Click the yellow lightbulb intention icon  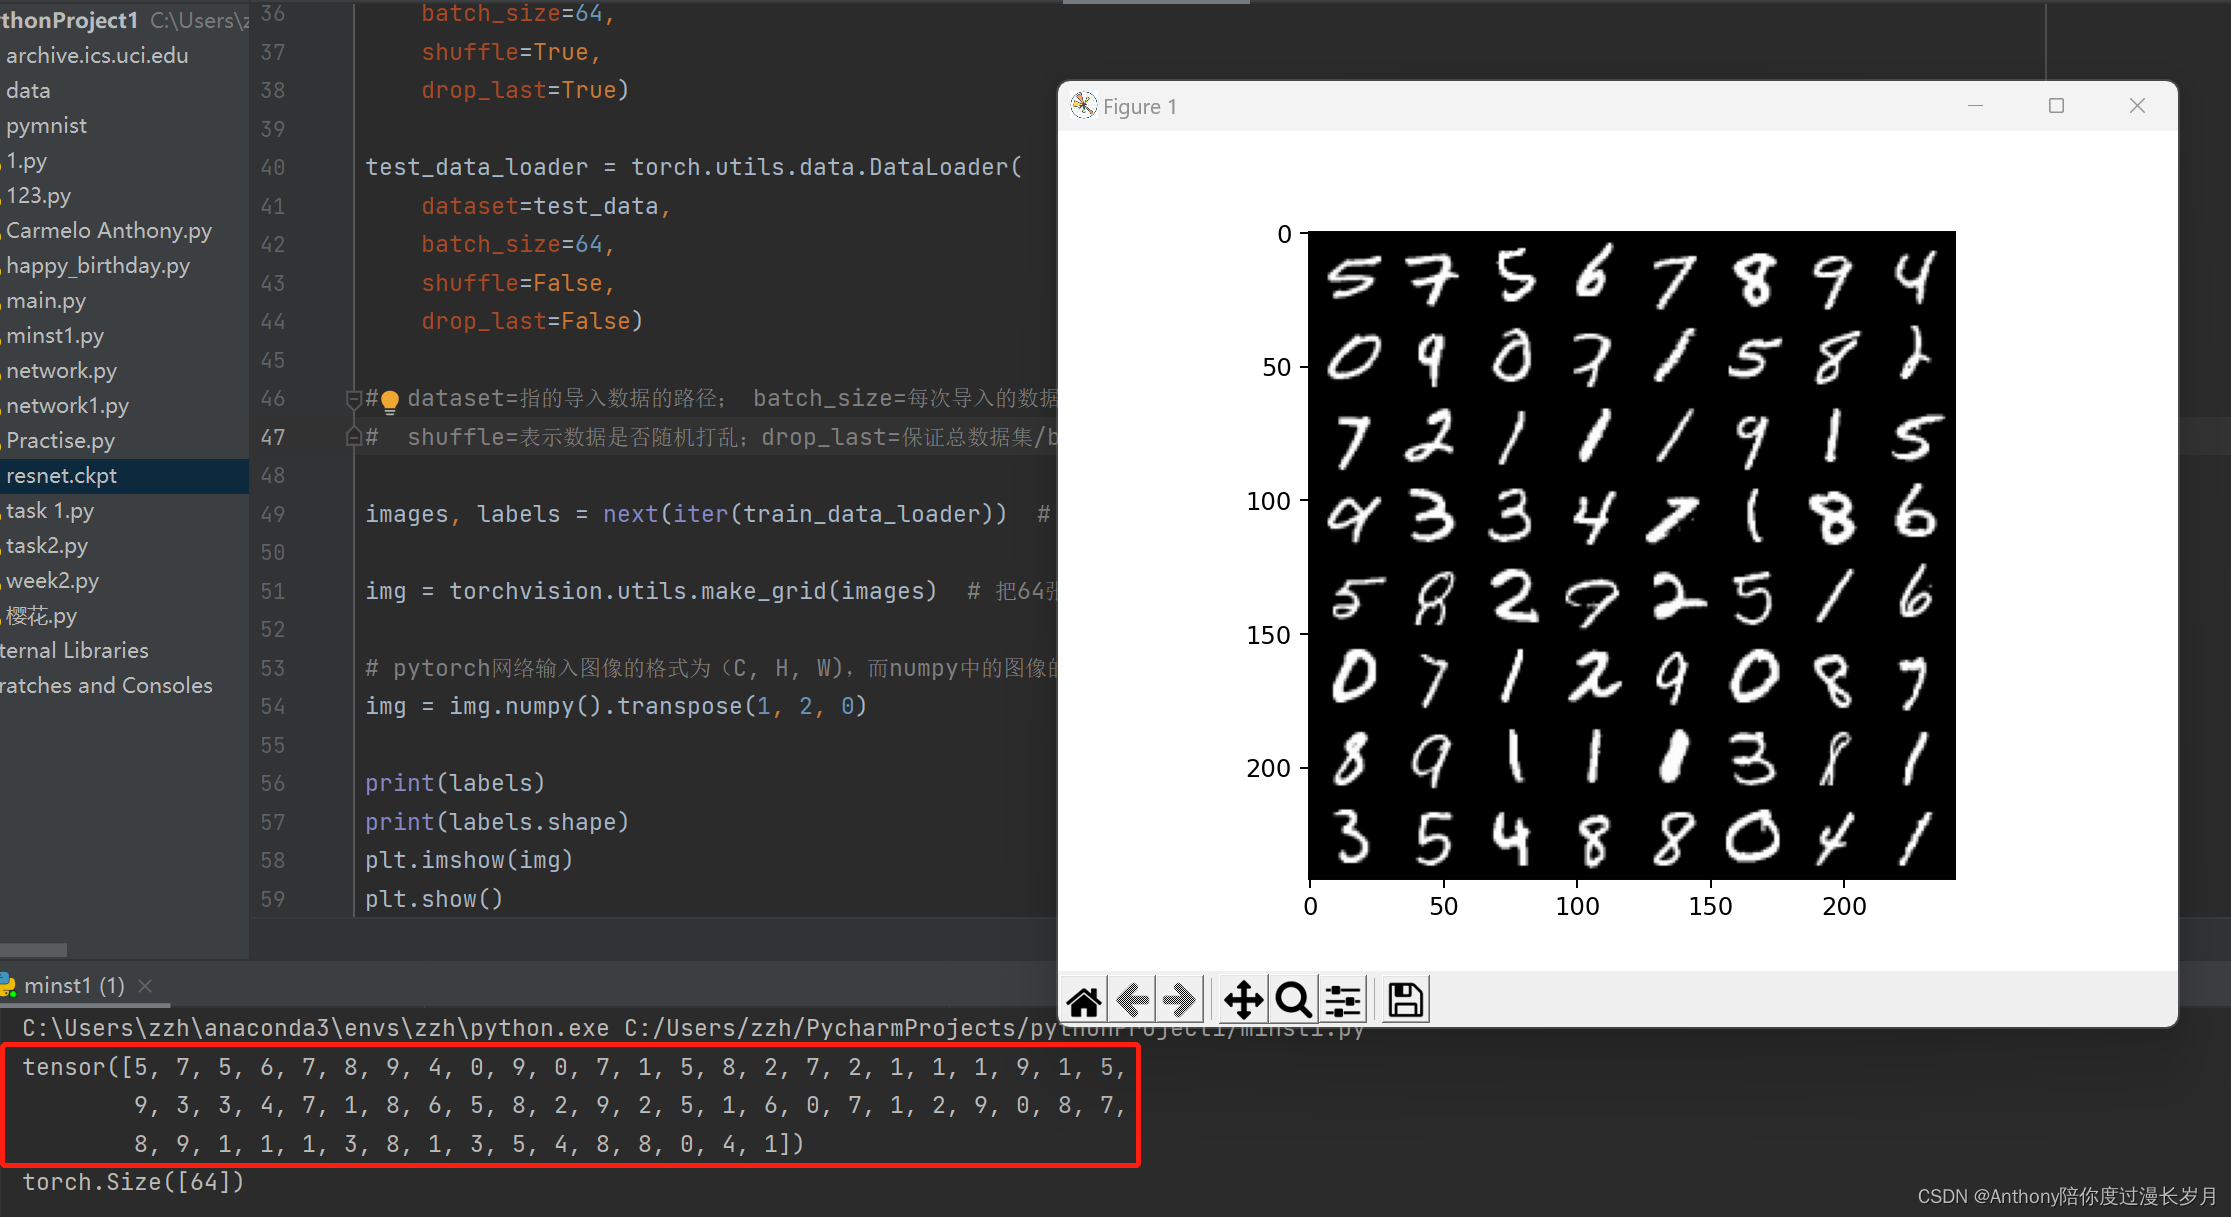(x=390, y=401)
